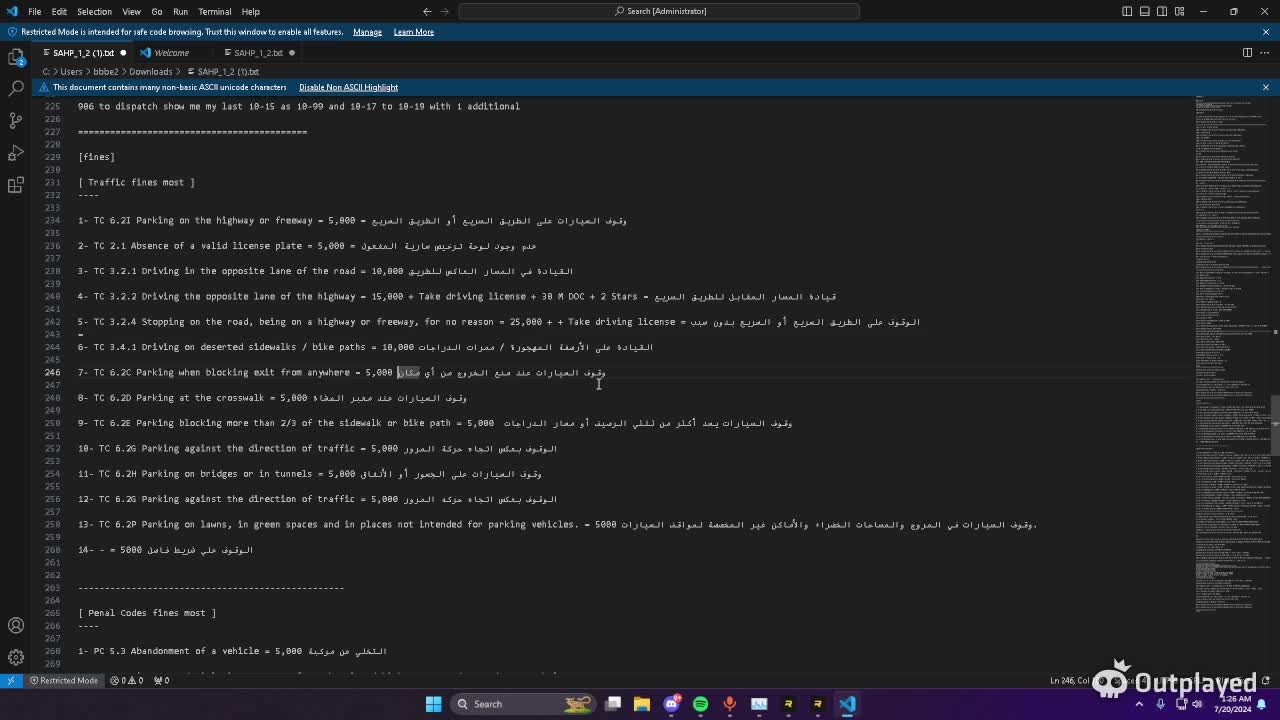Open the Go menu
The height and width of the screenshot is (720, 1280).
(x=157, y=11)
